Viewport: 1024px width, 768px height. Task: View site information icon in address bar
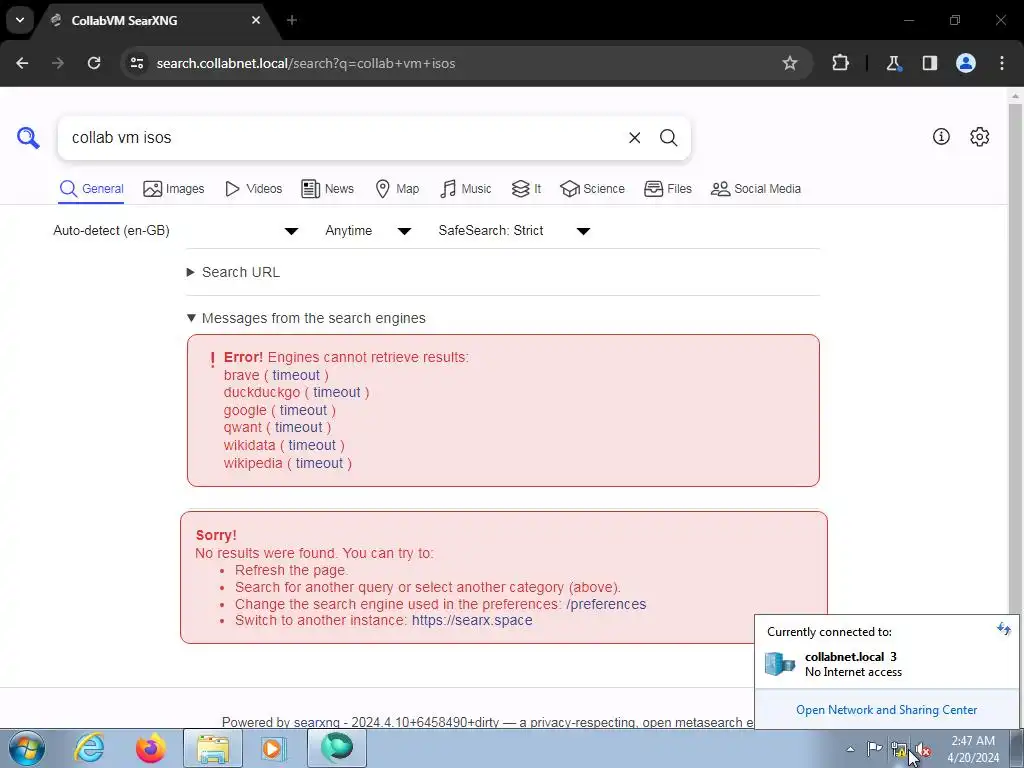(x=136, y=63)
